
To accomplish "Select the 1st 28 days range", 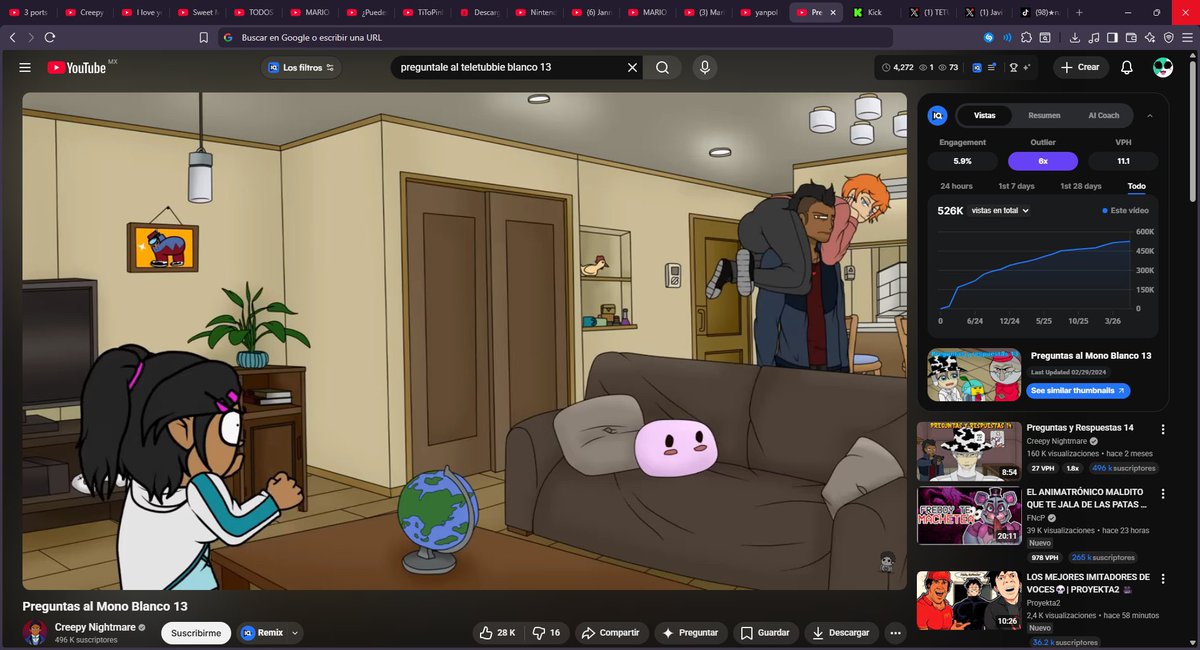I will [x=1081, y=186].
